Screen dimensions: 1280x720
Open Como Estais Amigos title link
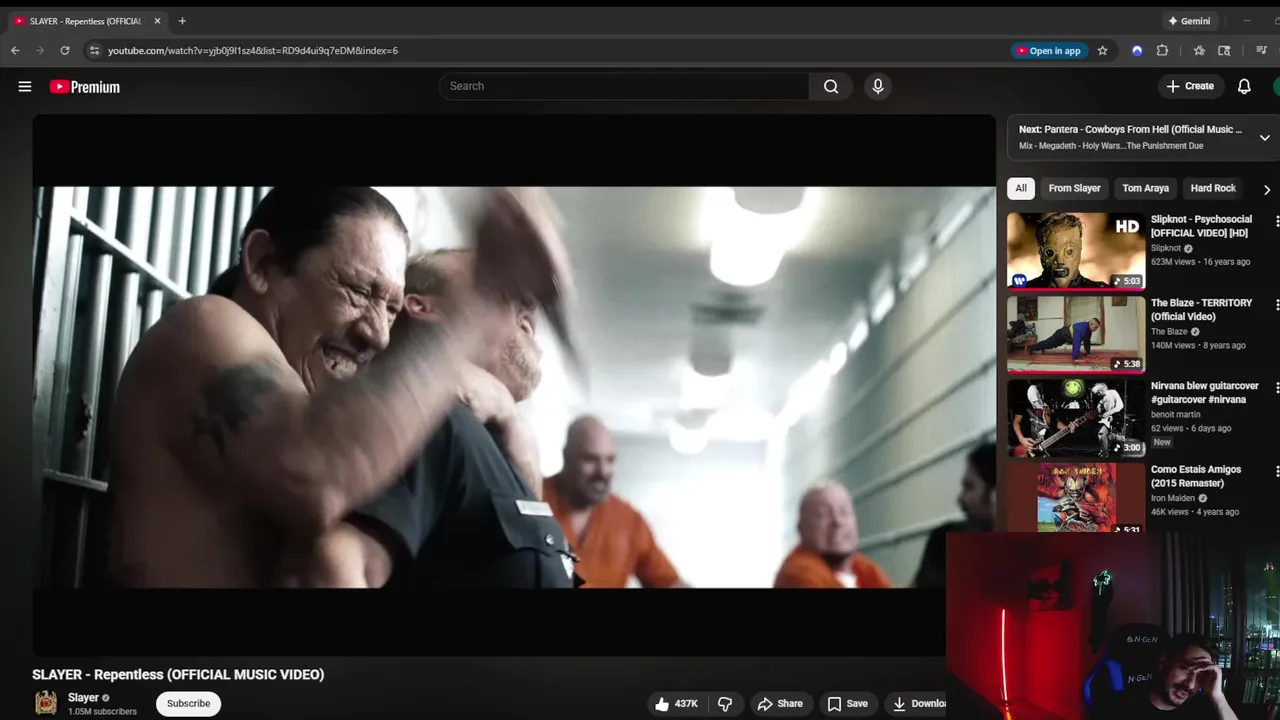[x=1196, y=476]
